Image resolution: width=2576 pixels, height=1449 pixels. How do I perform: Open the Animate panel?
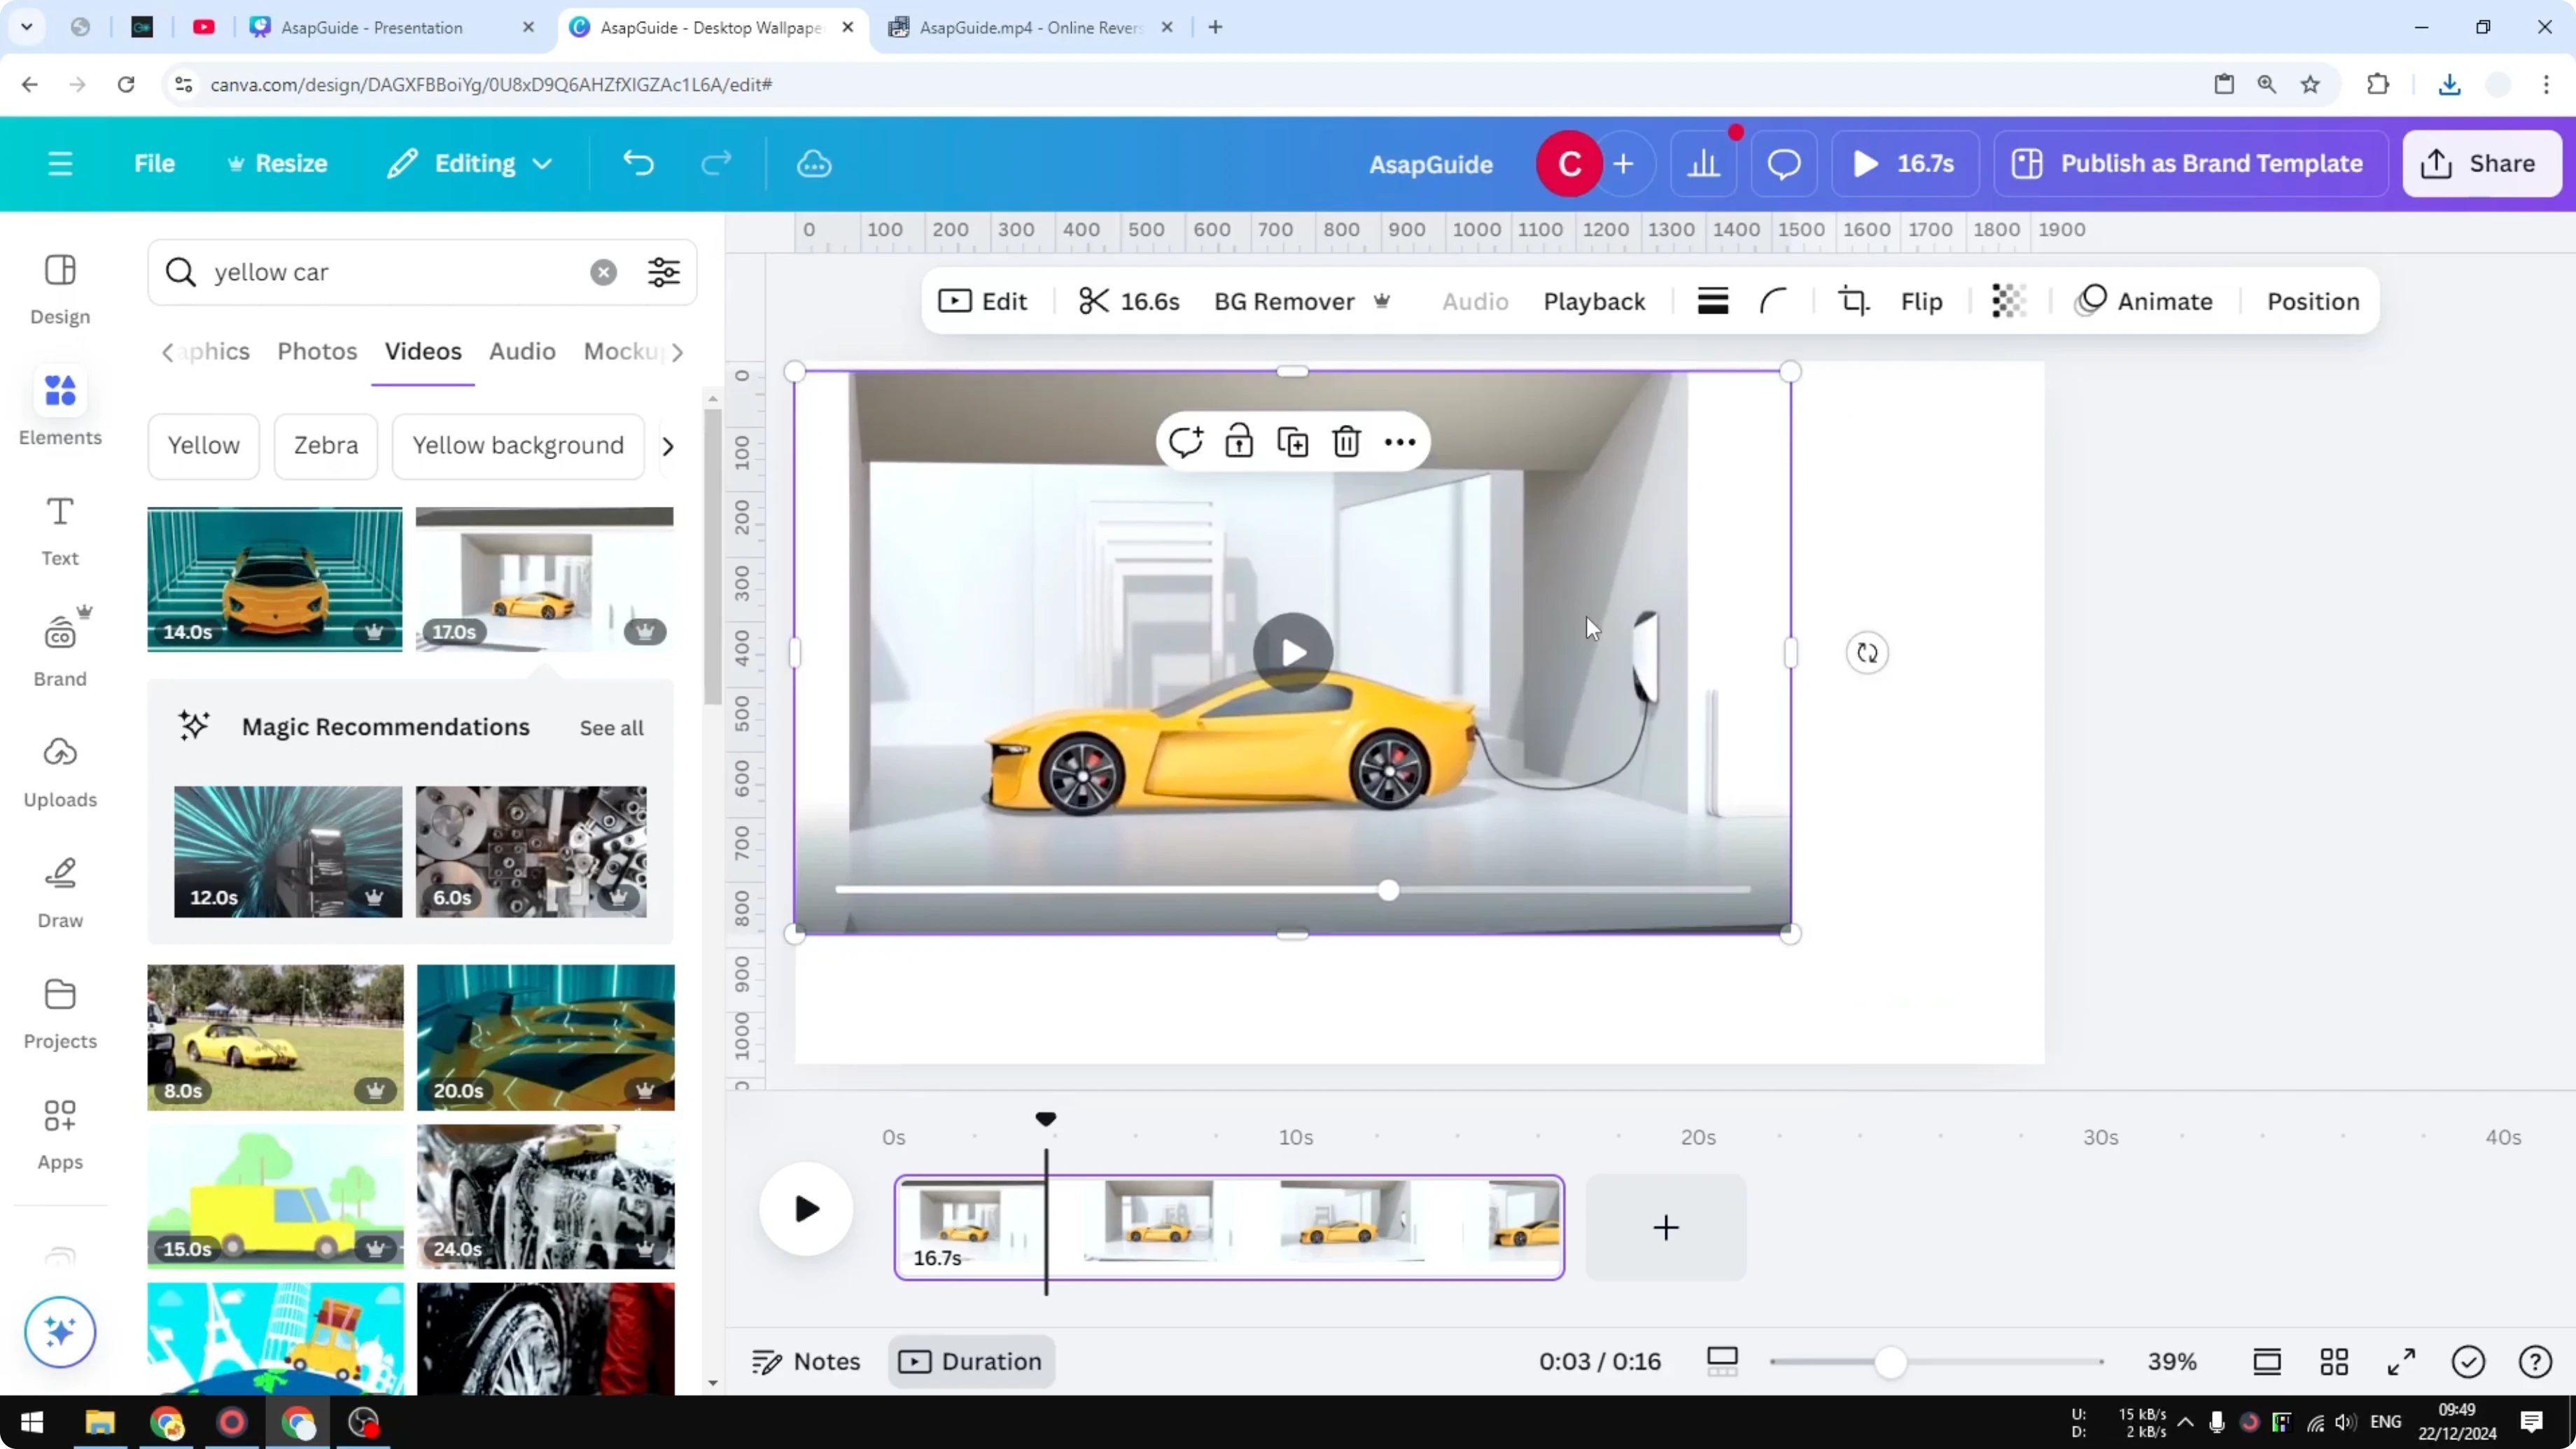click(2146, 301)
